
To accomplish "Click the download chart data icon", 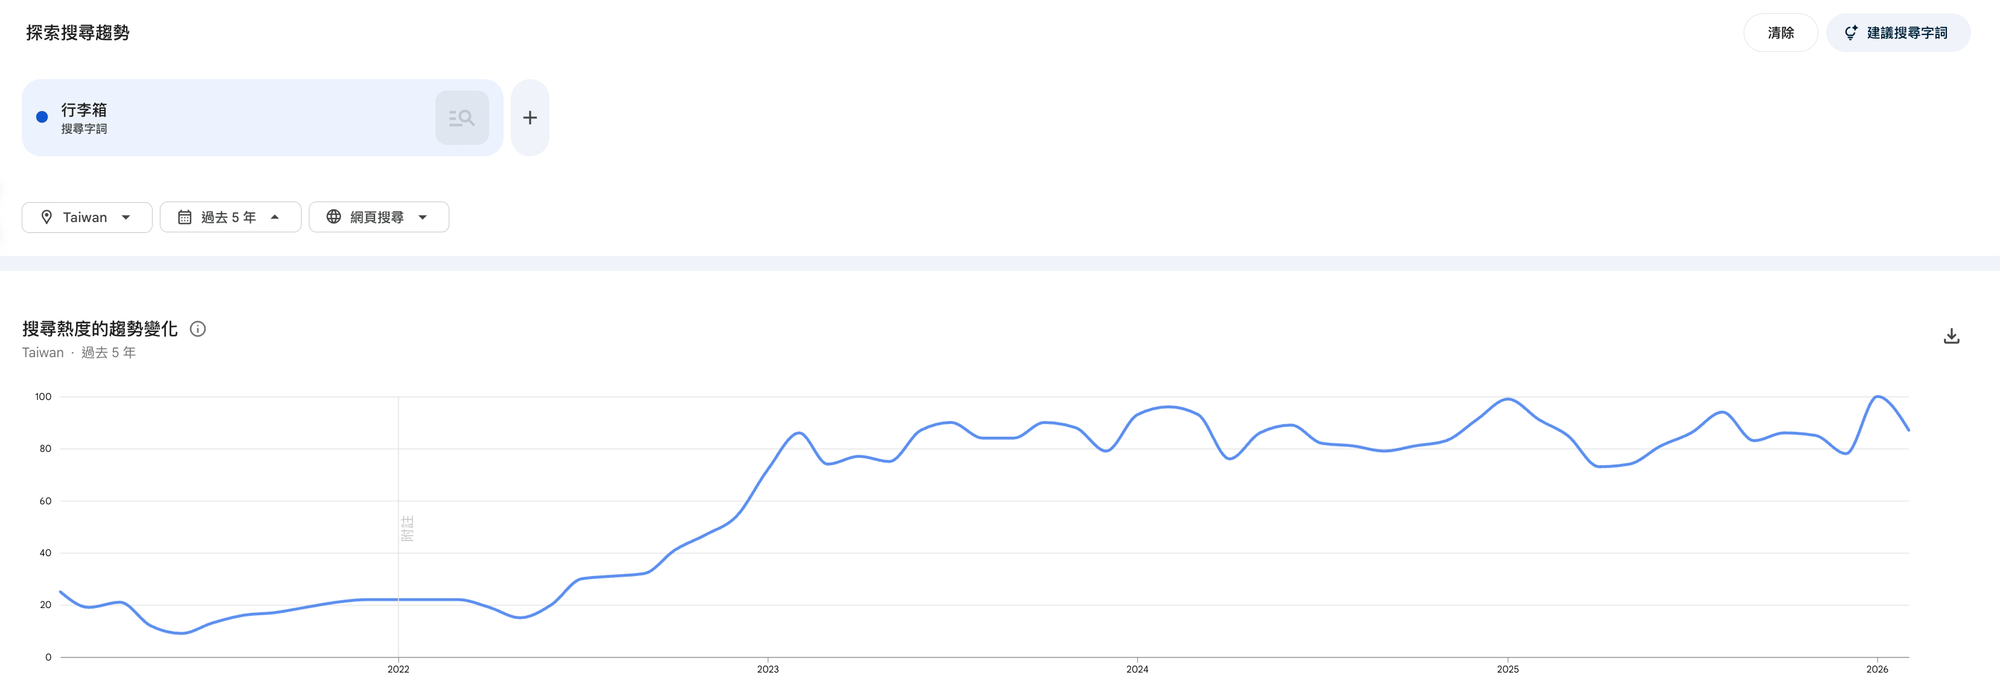I will click(1951, 336).
